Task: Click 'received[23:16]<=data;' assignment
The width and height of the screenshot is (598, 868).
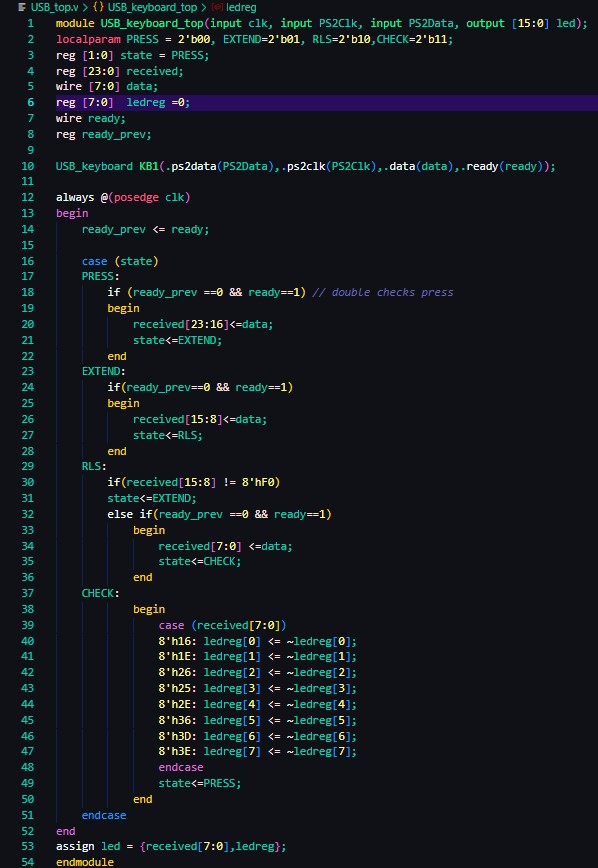Action: (x=203, y=324)
